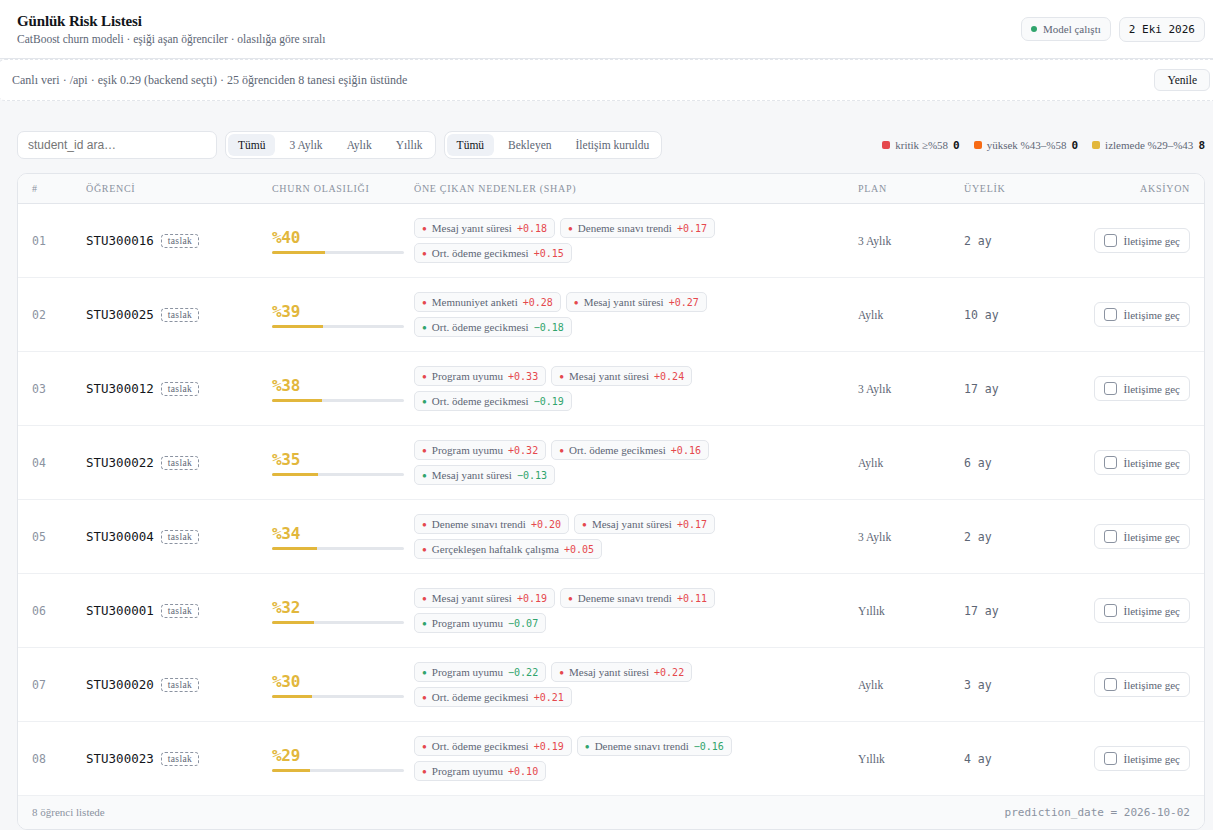
Task: Click the churn probability bar for STU300016
Action: click(338, 252)
